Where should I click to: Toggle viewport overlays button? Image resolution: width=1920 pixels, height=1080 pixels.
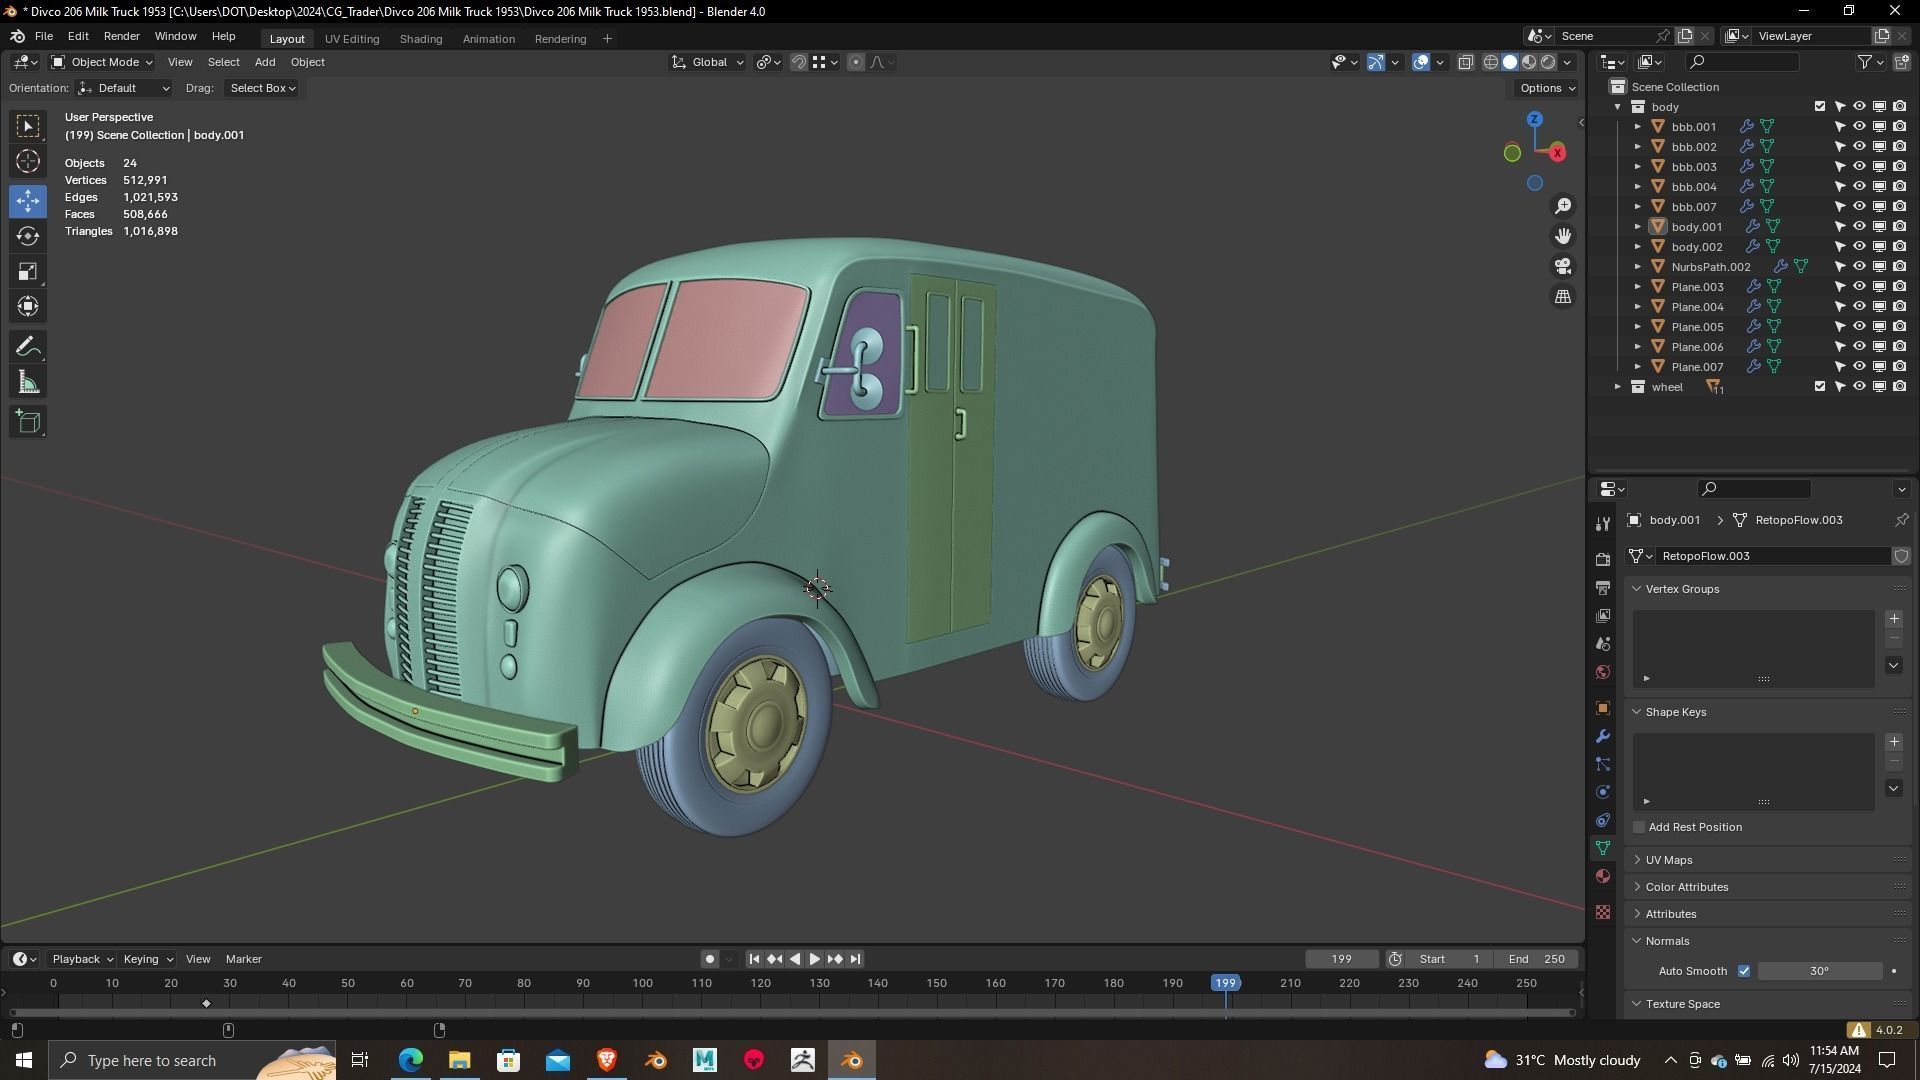pos(1421,62)
